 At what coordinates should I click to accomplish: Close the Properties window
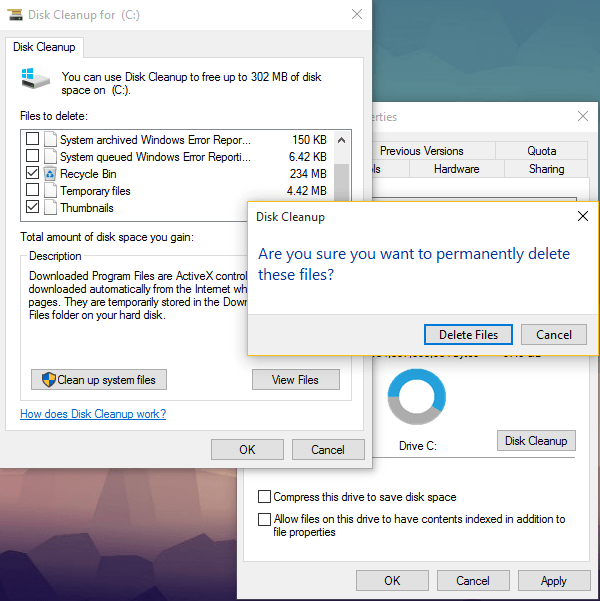pyautogui.click(x=583, y=116)
